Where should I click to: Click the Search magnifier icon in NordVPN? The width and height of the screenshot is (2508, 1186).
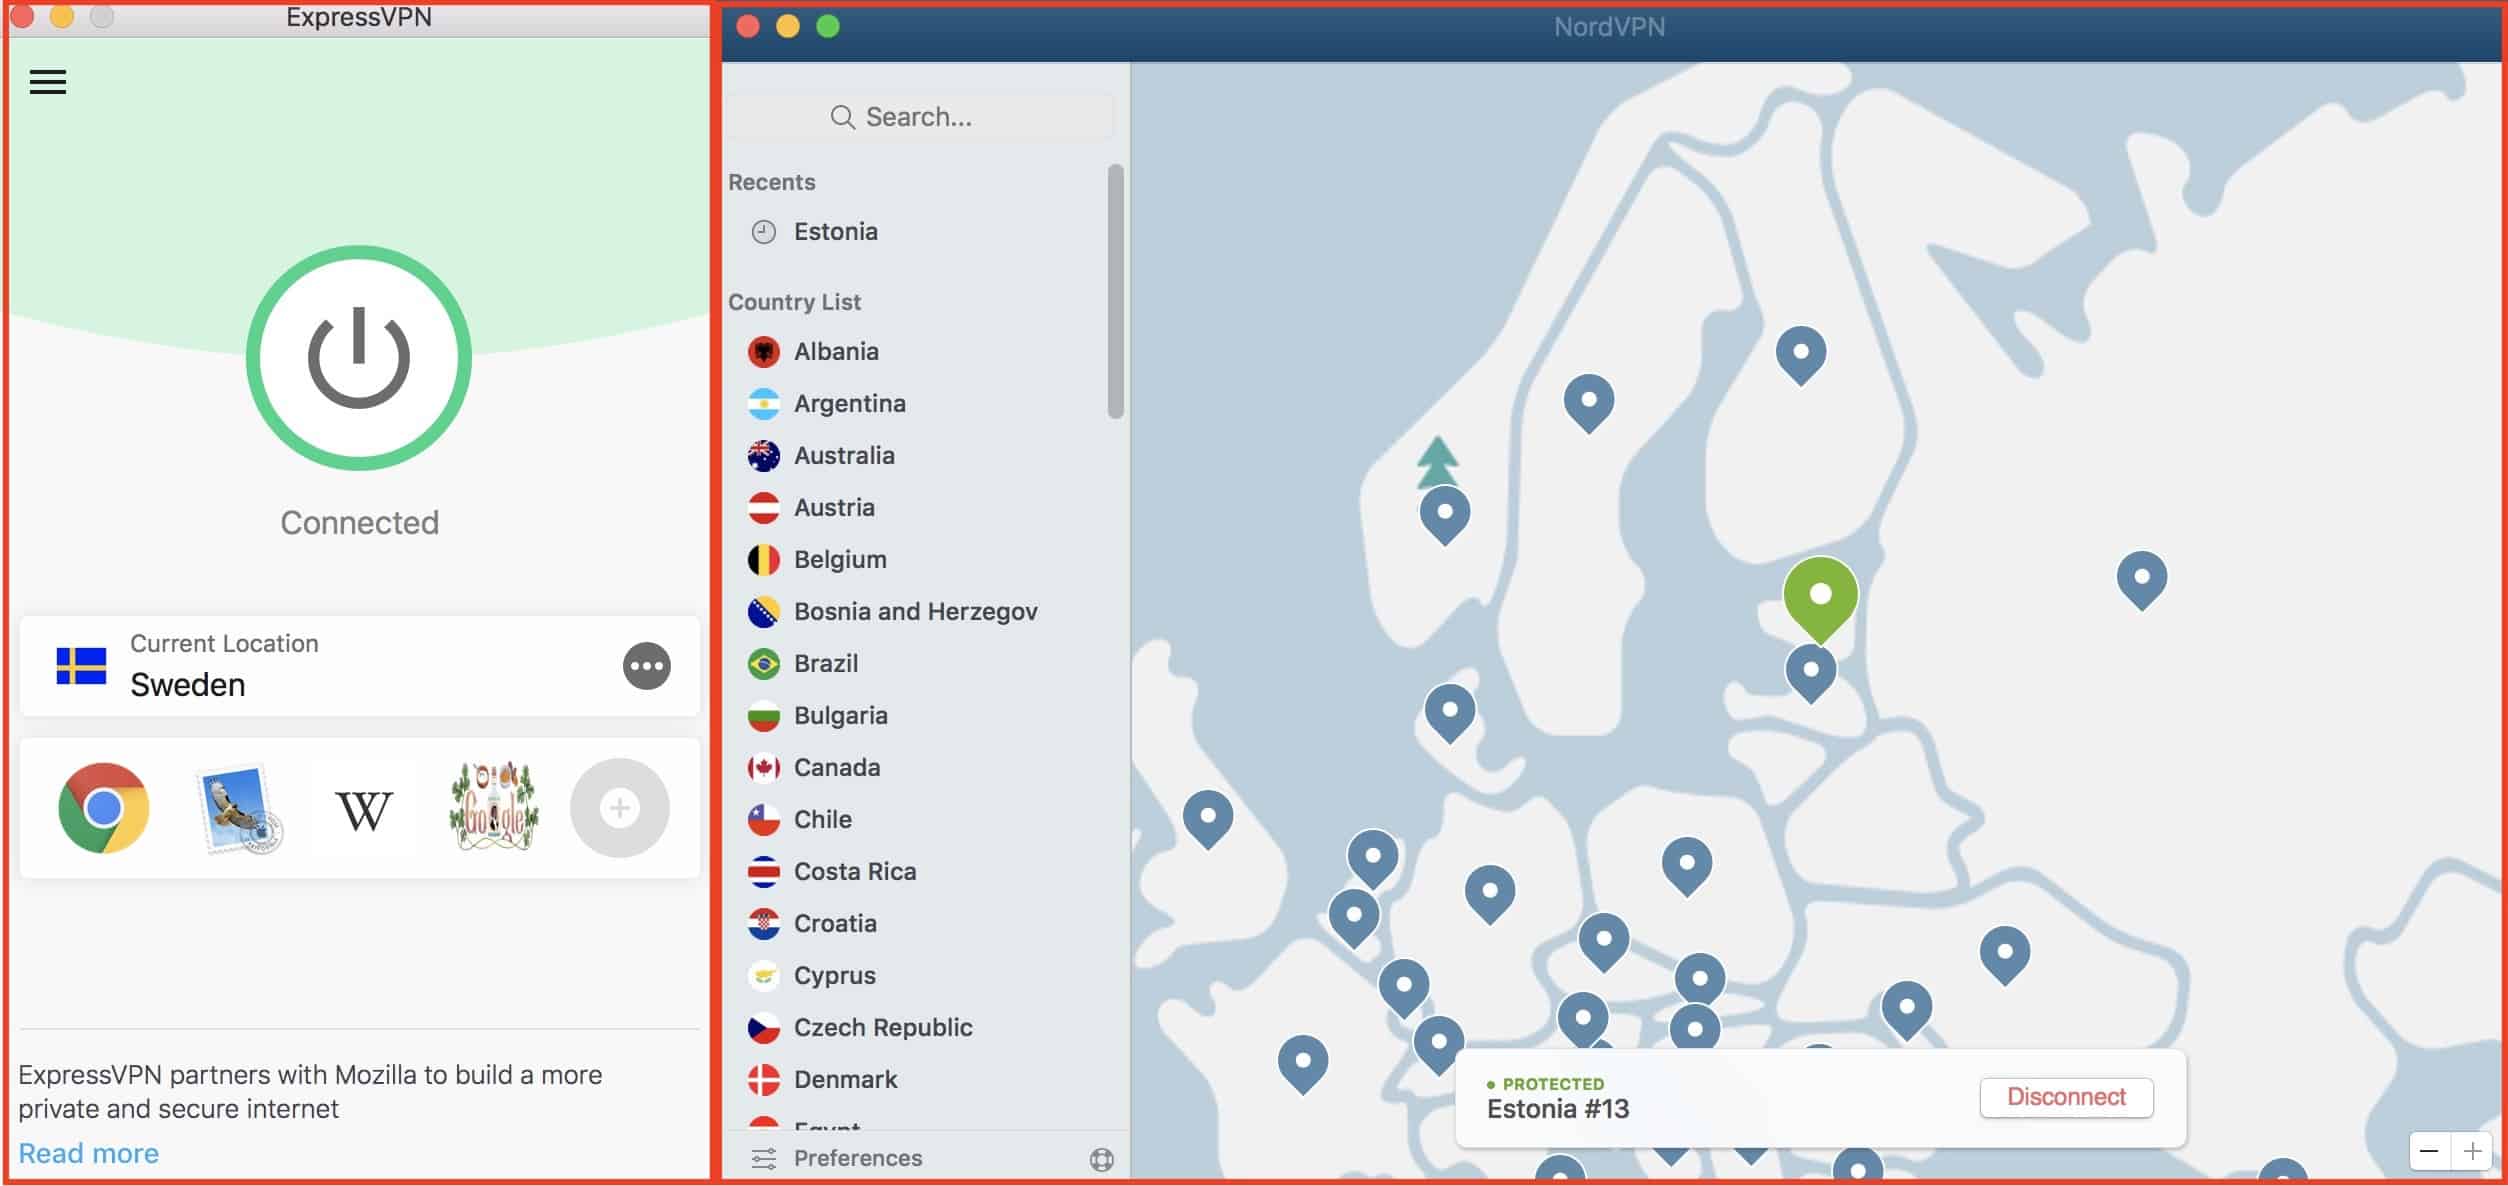(x=842, y=118)
